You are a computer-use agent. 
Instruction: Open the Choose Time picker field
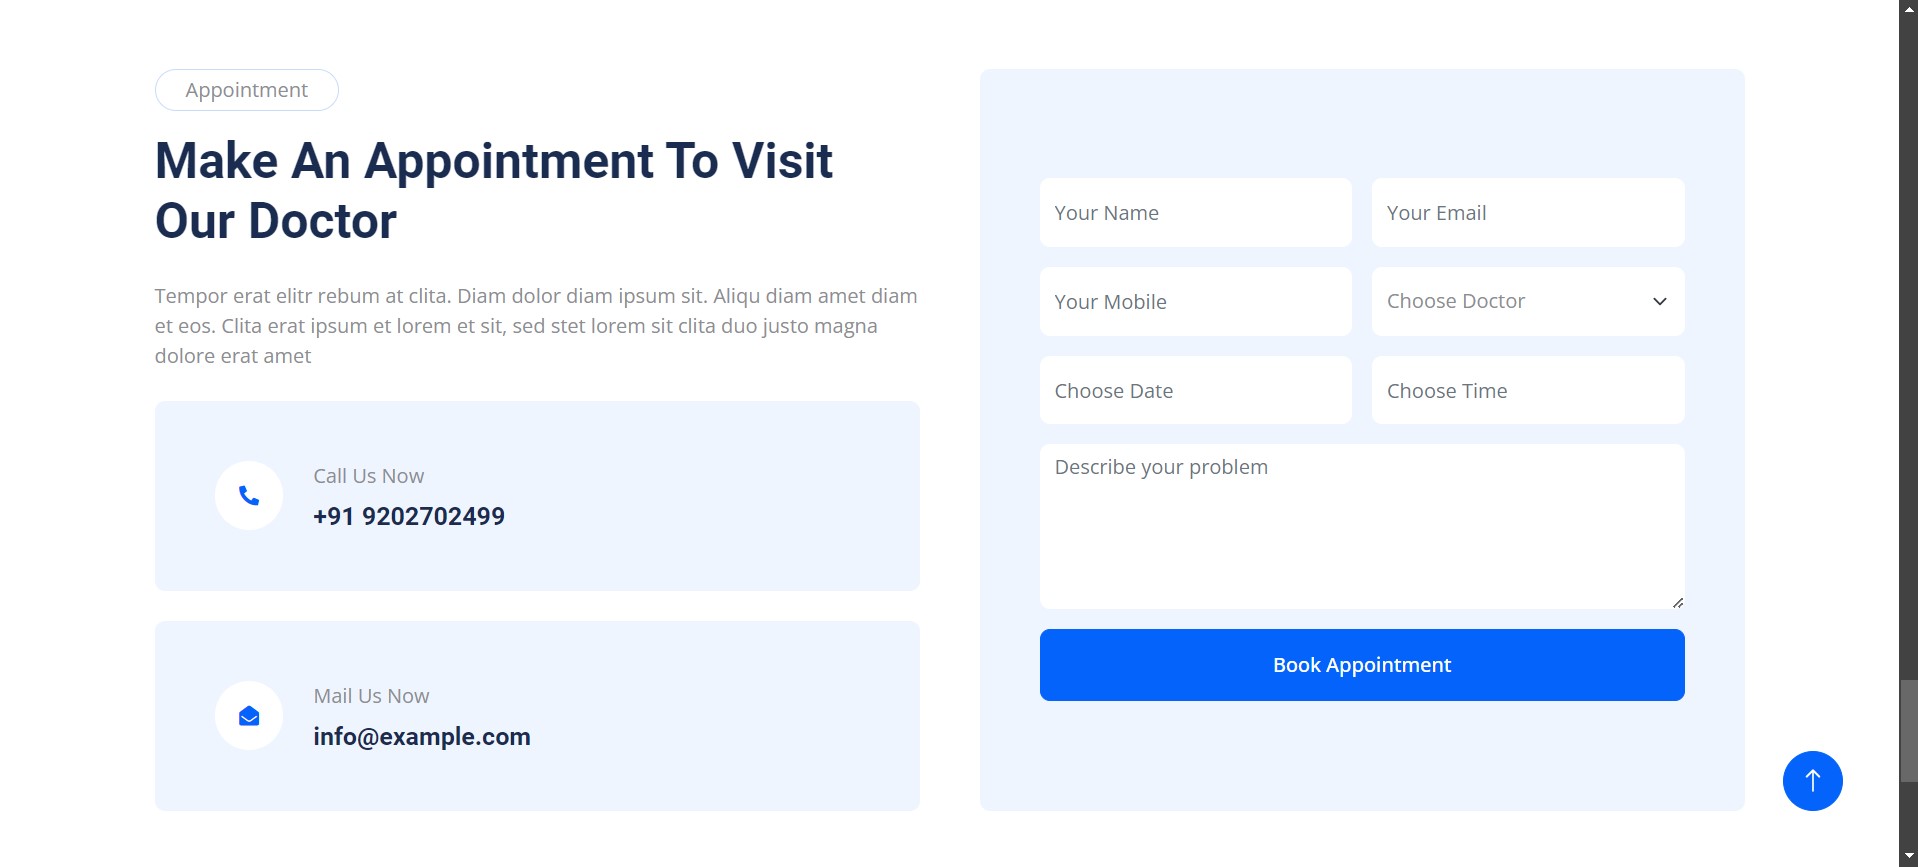(x=1527, y=391)
